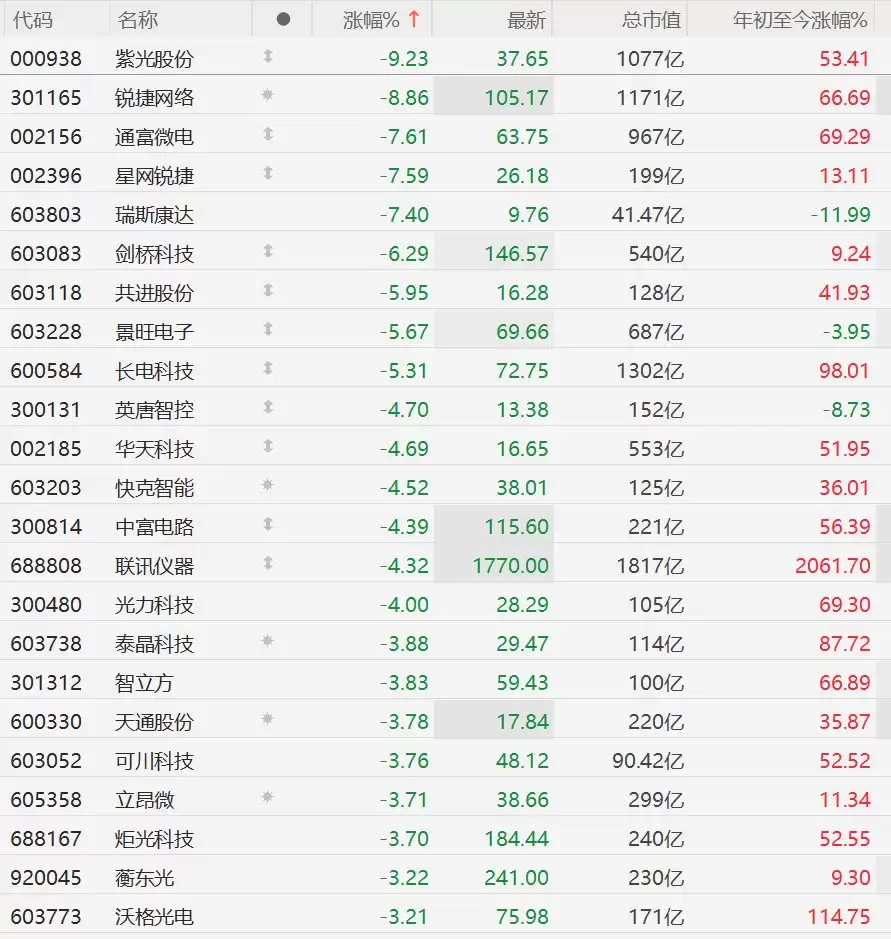Click year-to-date gain 114.75
Screen dimensions: 891x939
tap(838, 917)
